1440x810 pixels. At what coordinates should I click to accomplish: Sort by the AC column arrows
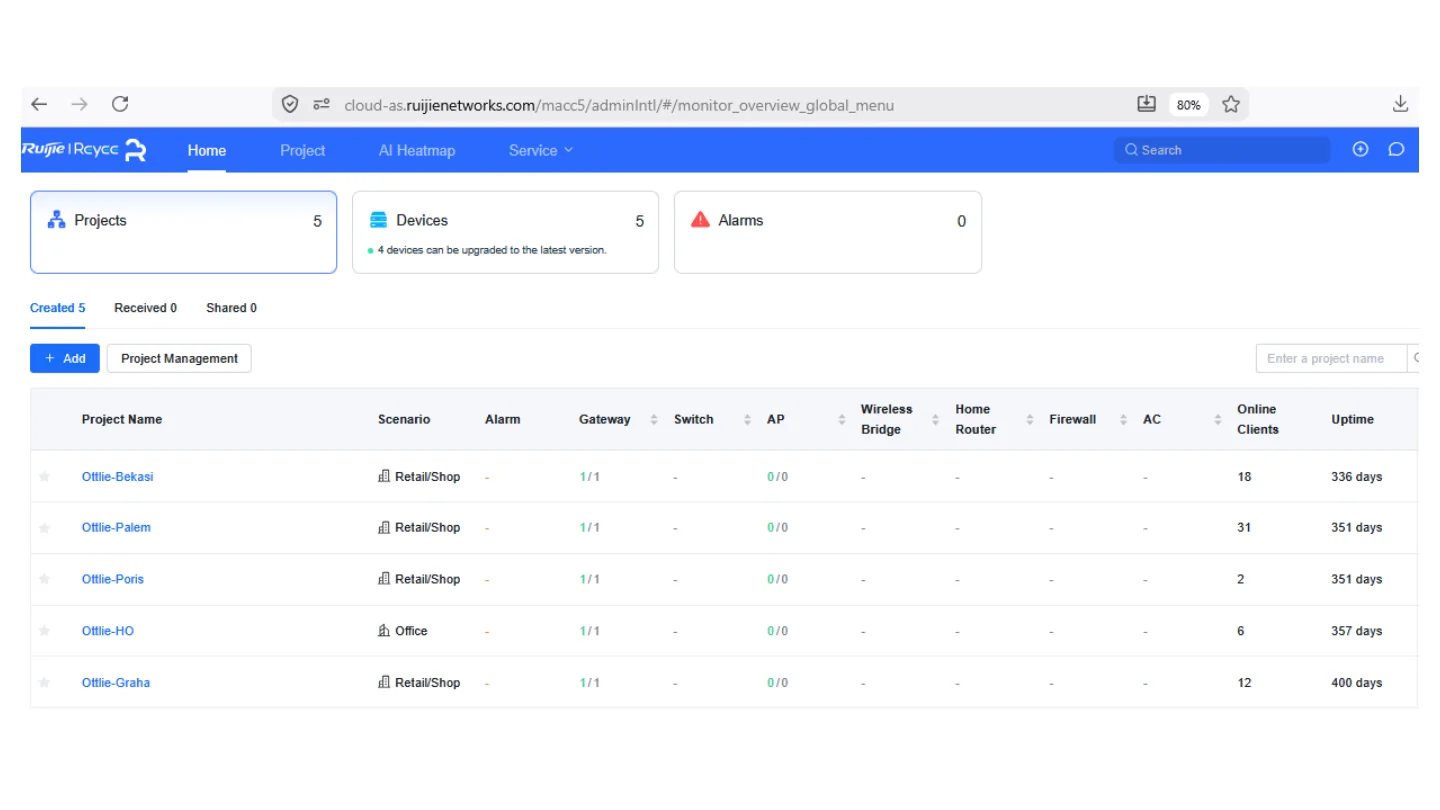[1217, 420]
